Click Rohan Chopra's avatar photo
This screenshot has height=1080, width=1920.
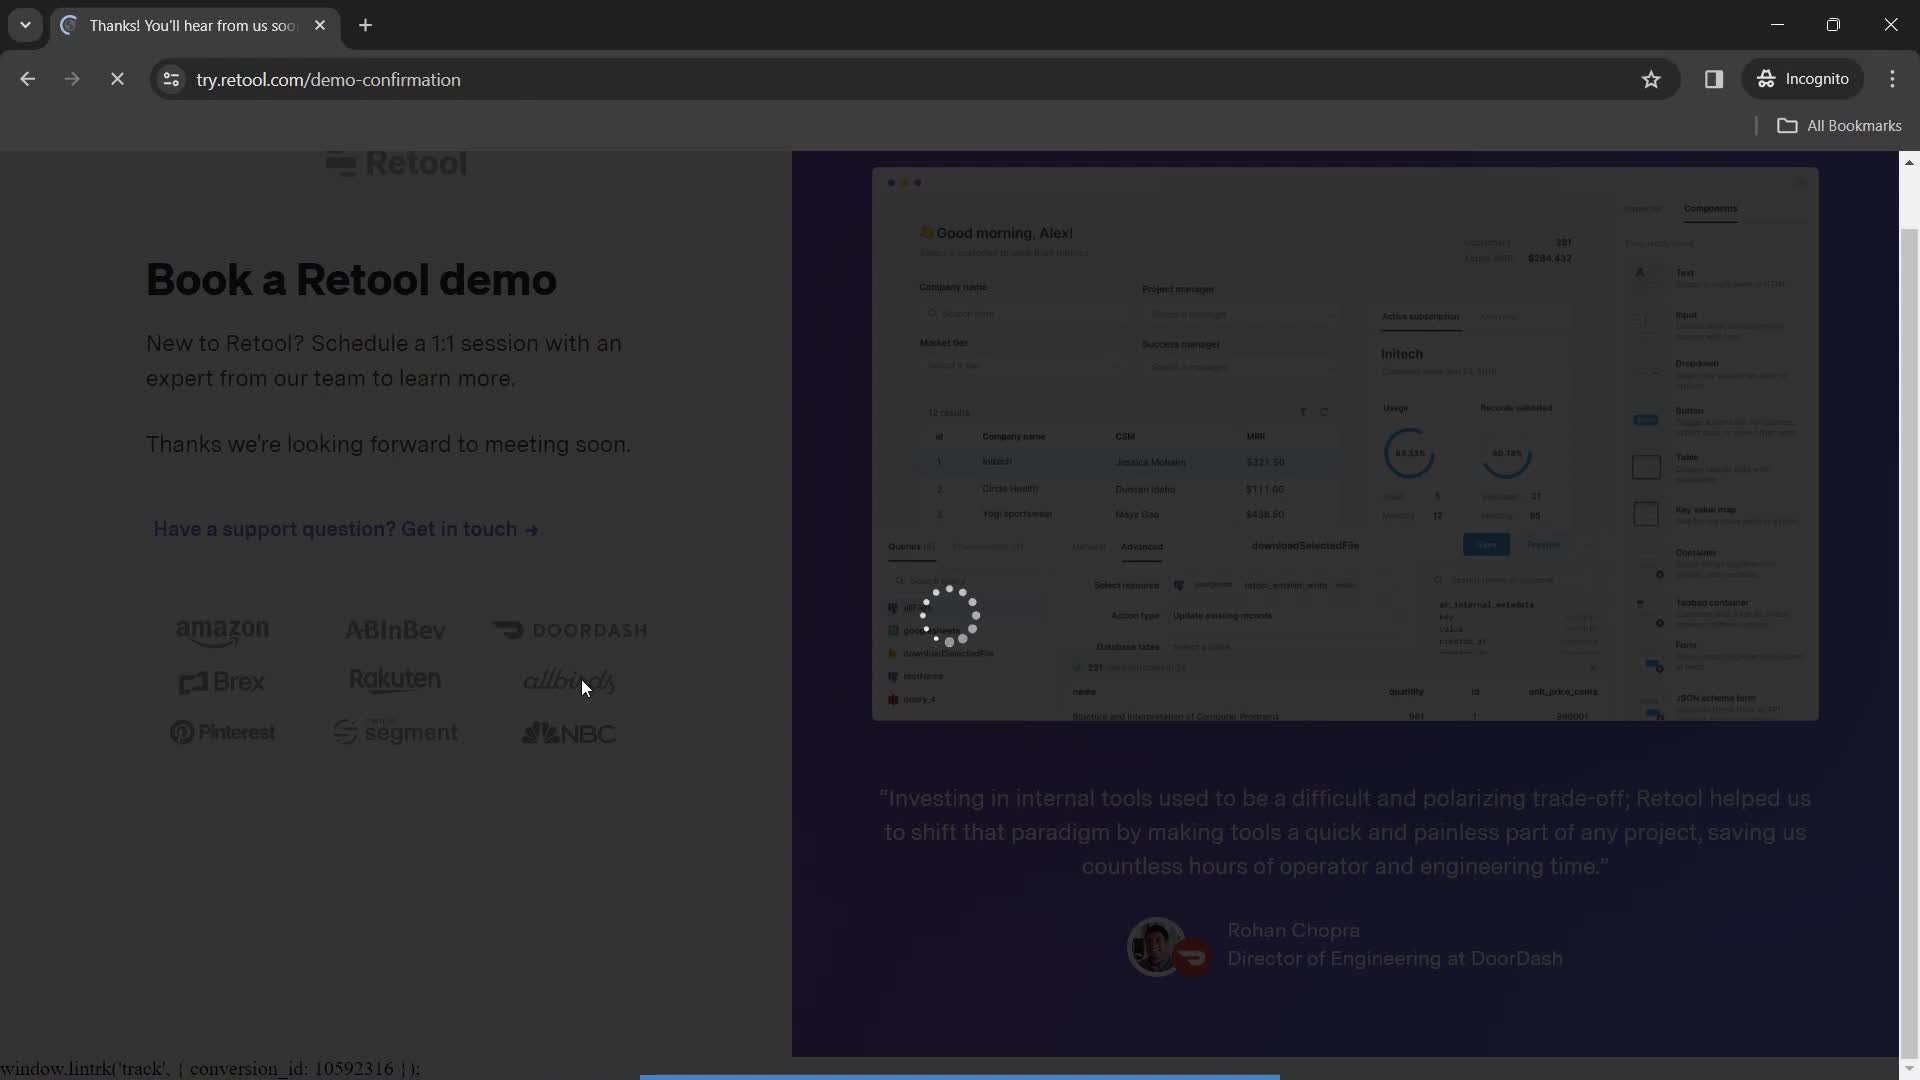(1156, 945)
